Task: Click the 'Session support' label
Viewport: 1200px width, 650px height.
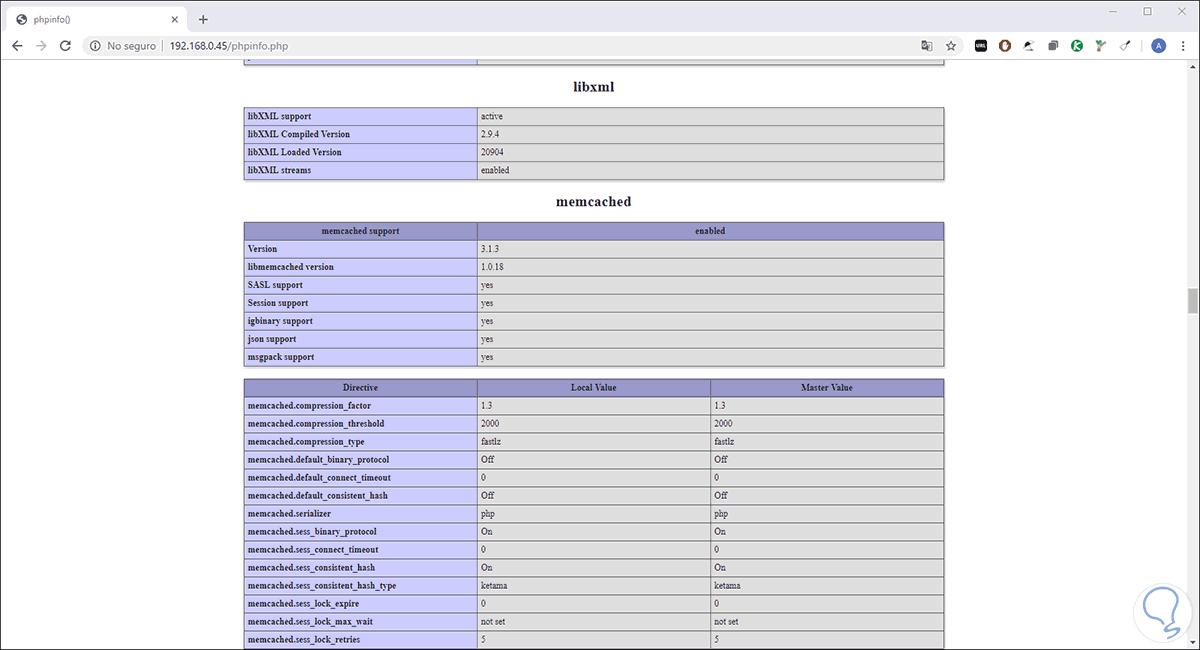Action: (278, 303)
